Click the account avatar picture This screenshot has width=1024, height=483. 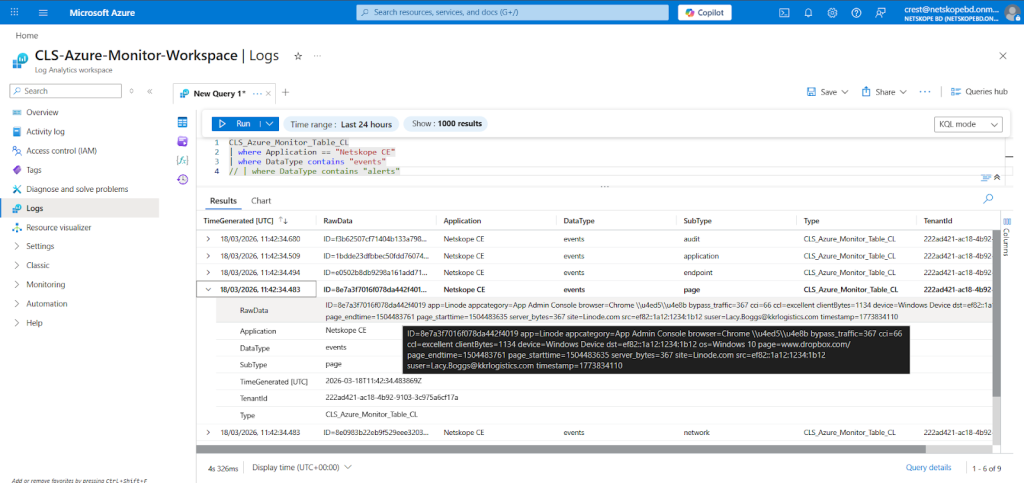point(1012,12)
